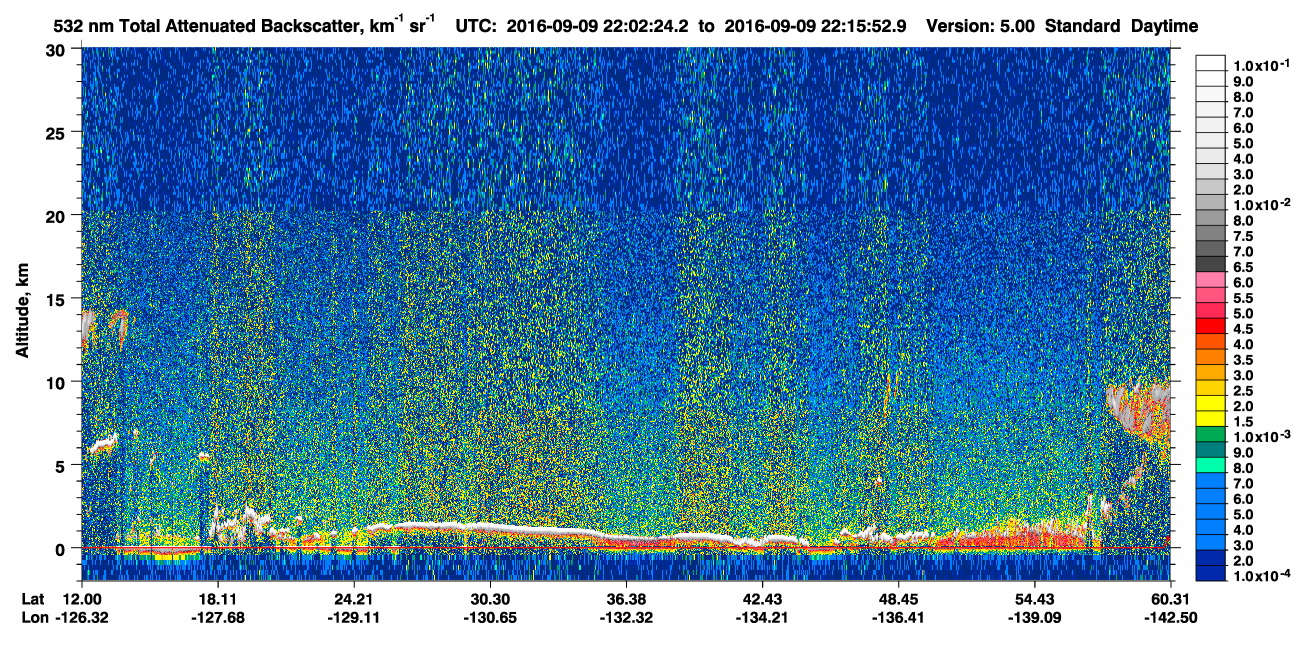1300x667 pixels.
Task: Click the altitude tick label '30'
Action: coord(58,49)
